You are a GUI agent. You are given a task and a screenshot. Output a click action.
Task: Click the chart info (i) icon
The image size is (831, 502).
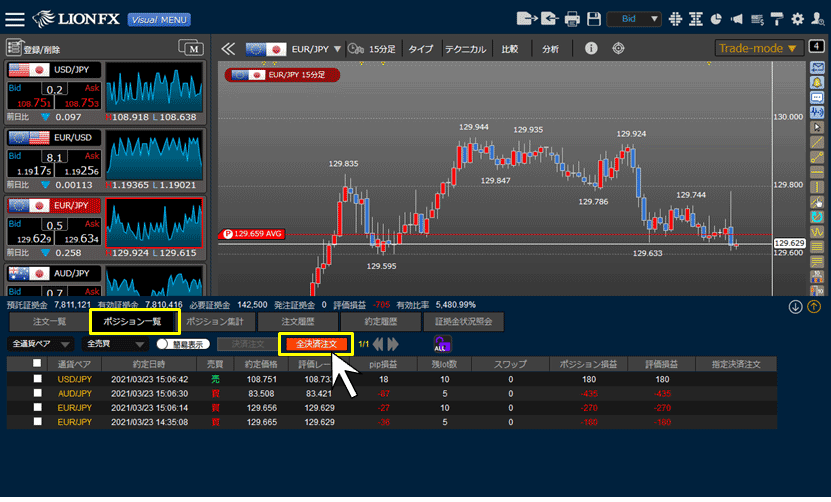coord(591,48)
